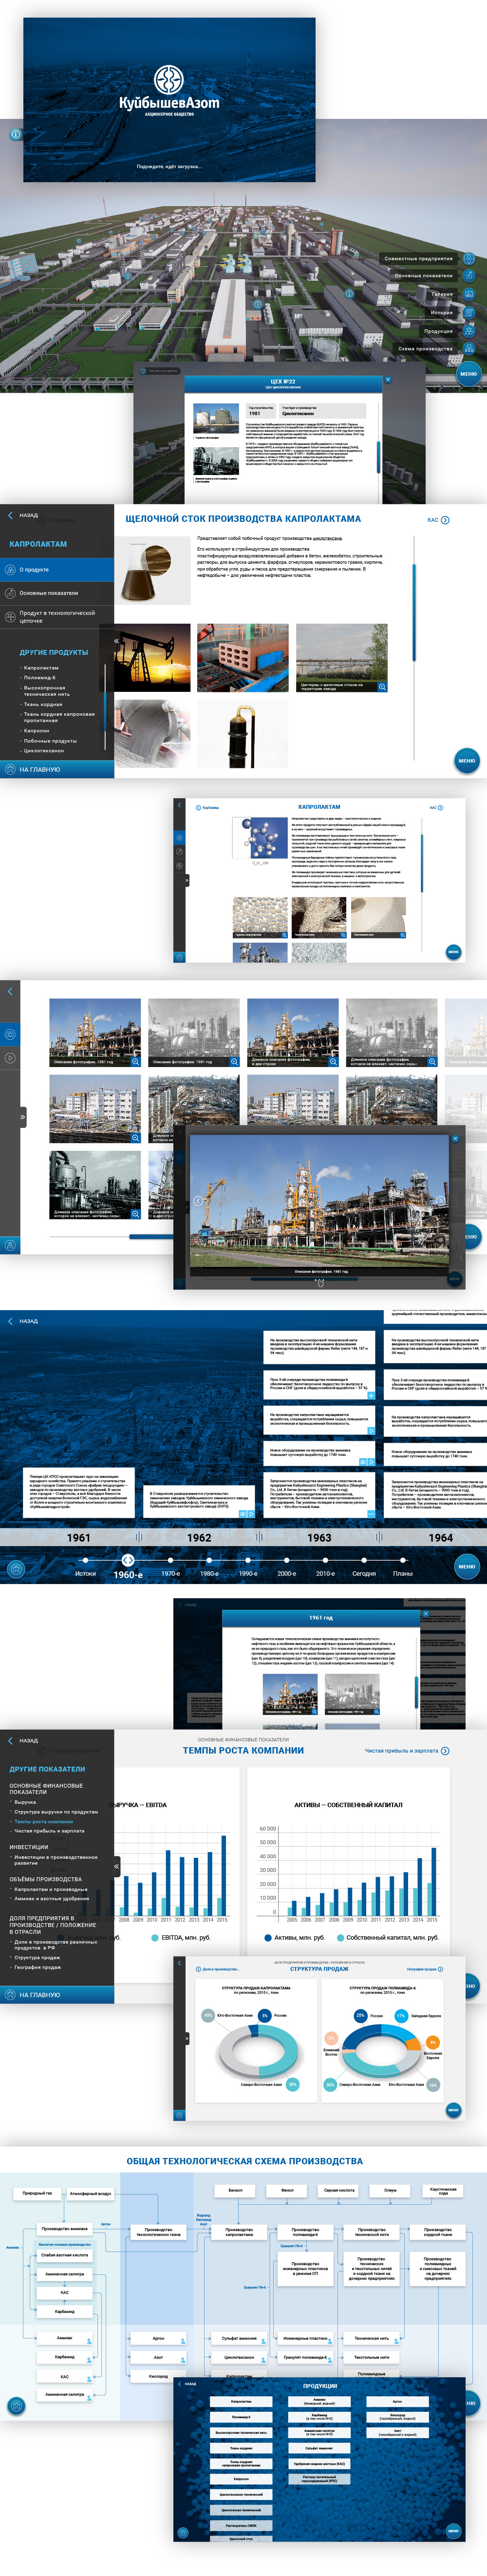
Task: Open the Продукция icon on the 3D map
Action: pos(469,330)
